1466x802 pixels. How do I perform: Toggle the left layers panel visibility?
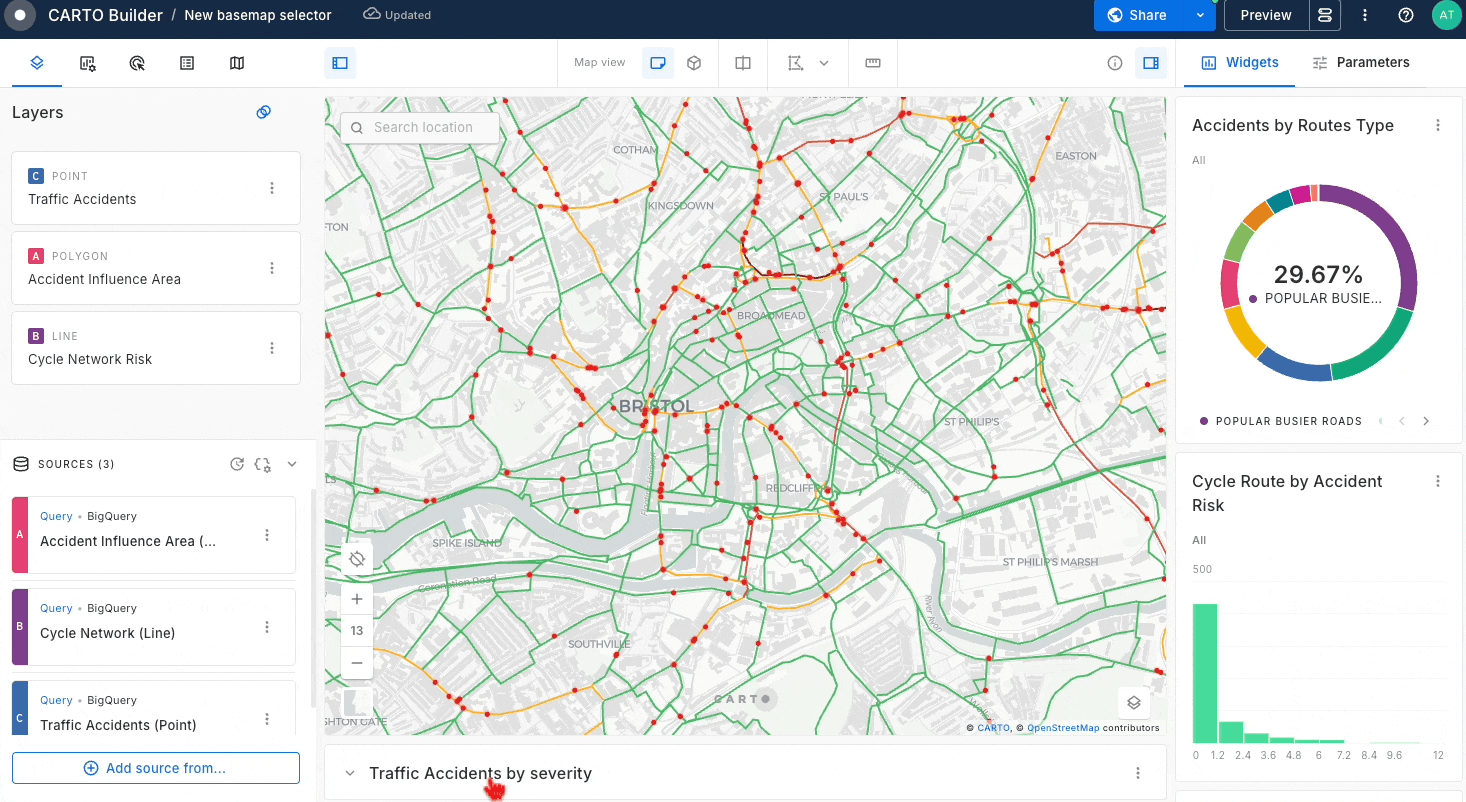[x=340, y=63]
